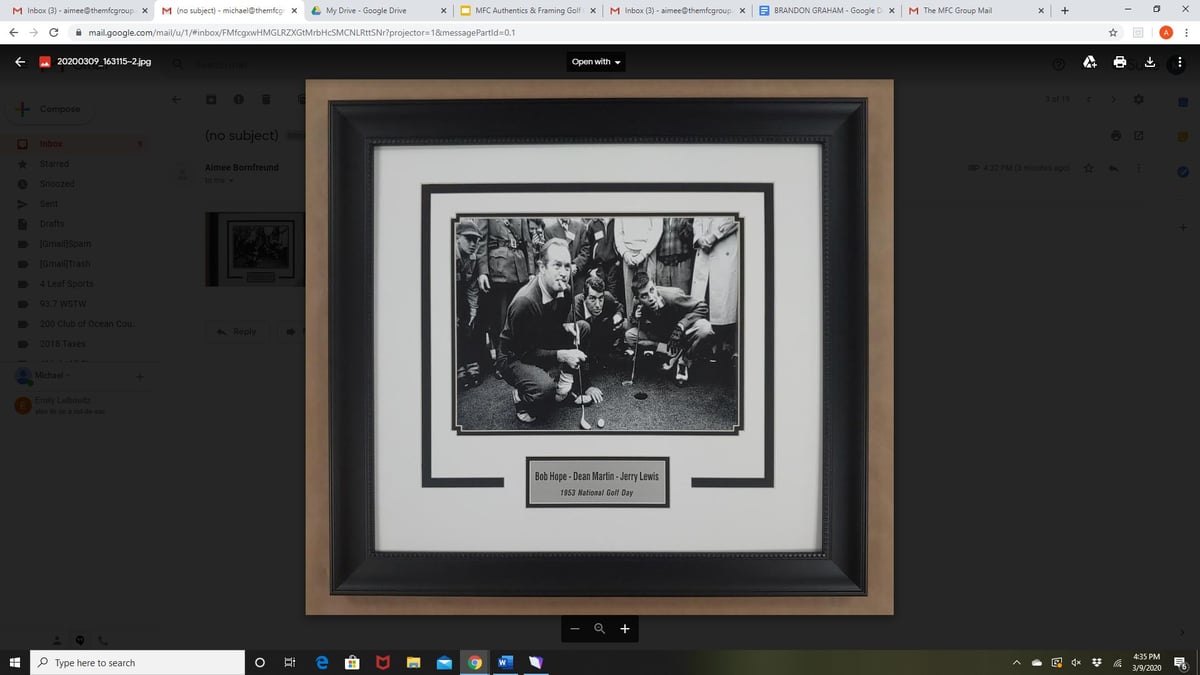The image size is (1200, 675).
Task: Print the previewed image
Action: [x=1122, y=62]
